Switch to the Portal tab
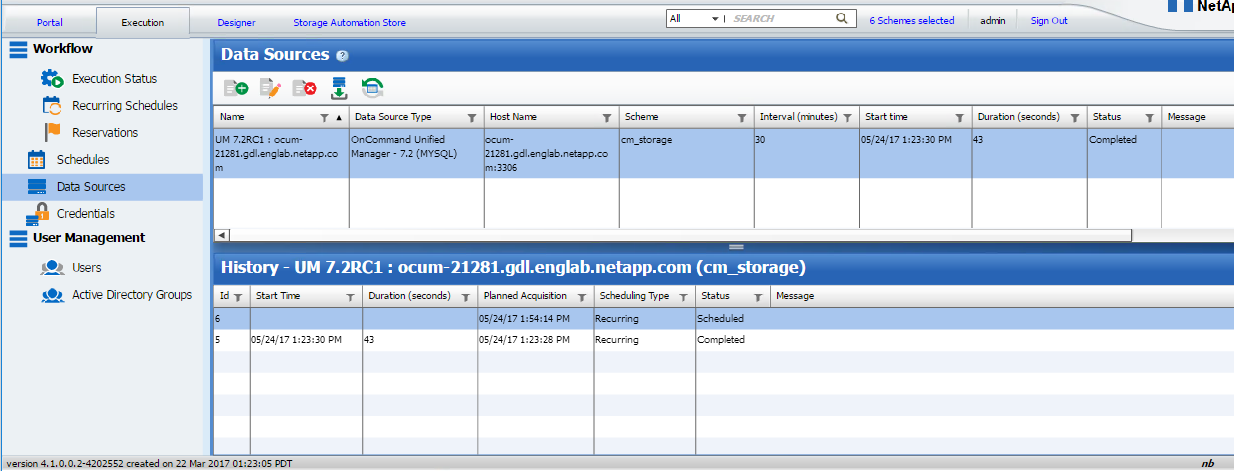The image size is (1234, 471). (x=48, y=21)
